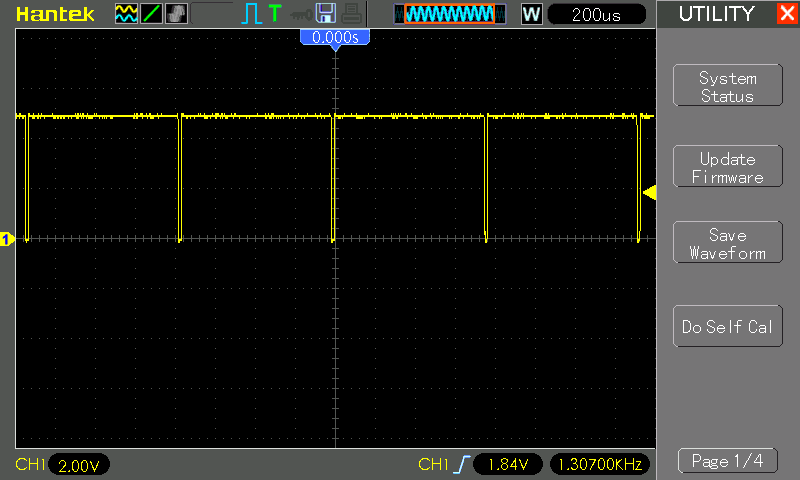Open System Status
The image size is (800, 480).
click(728, 86)
